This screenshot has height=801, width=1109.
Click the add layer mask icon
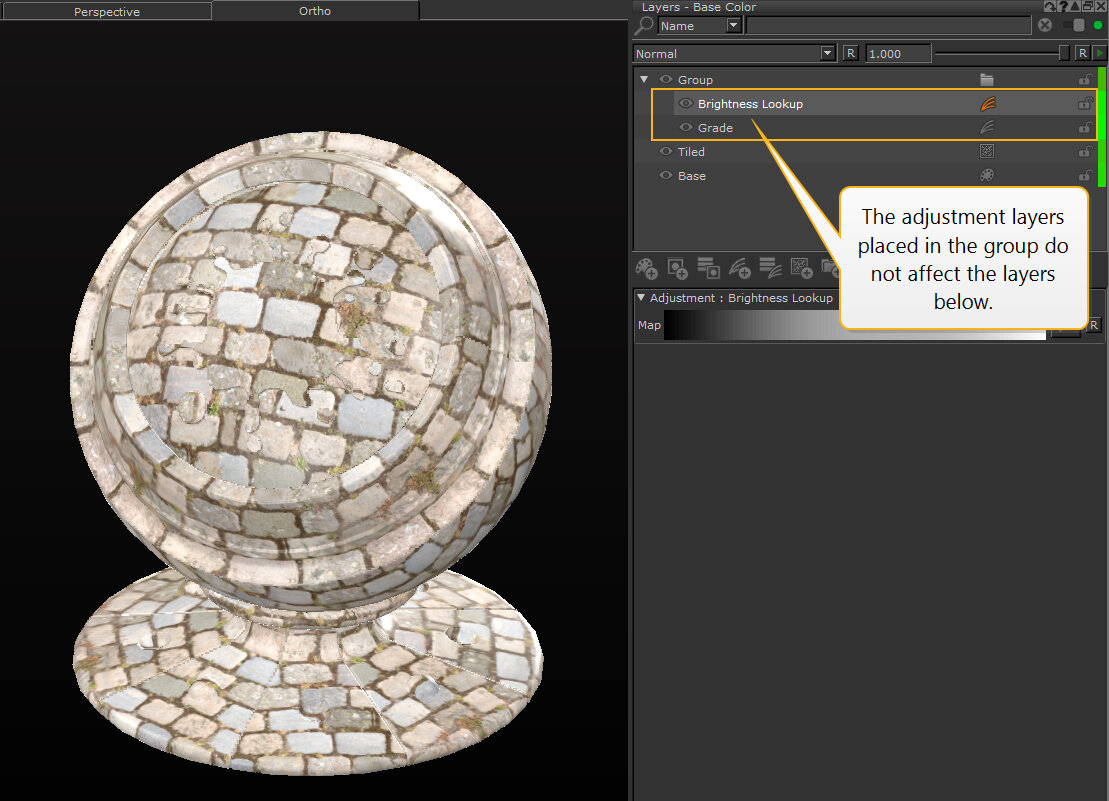678,268
